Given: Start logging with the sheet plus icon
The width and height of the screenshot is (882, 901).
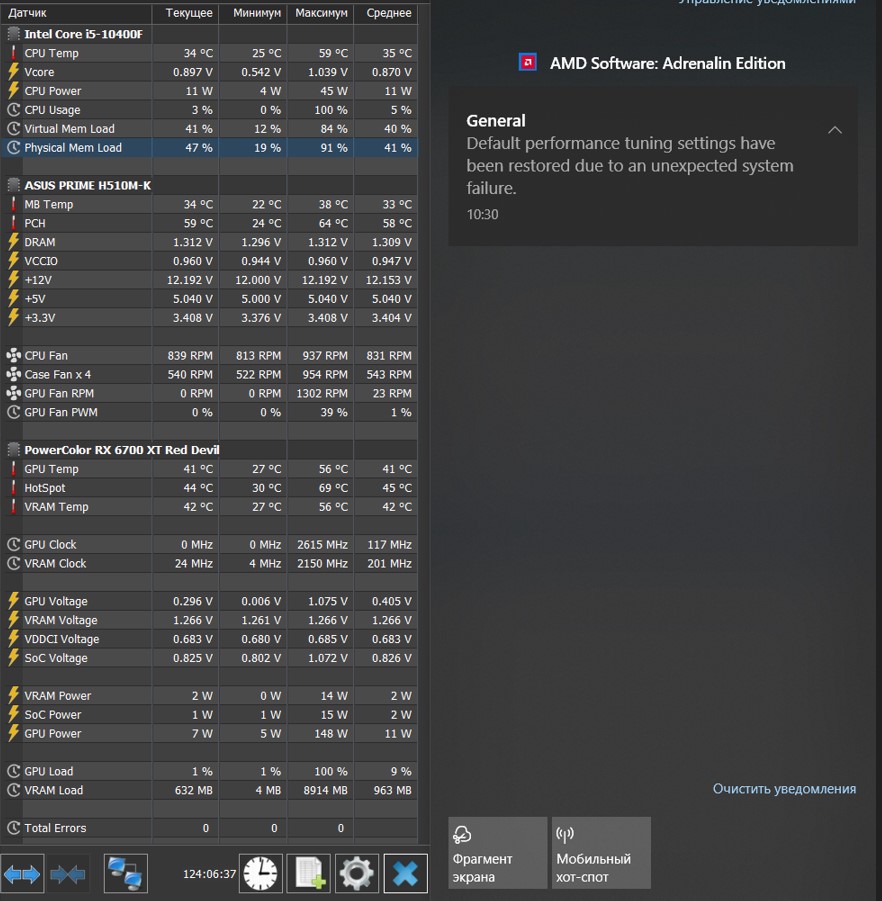Looking at the screenshot, I should click(x=309, y=874).
